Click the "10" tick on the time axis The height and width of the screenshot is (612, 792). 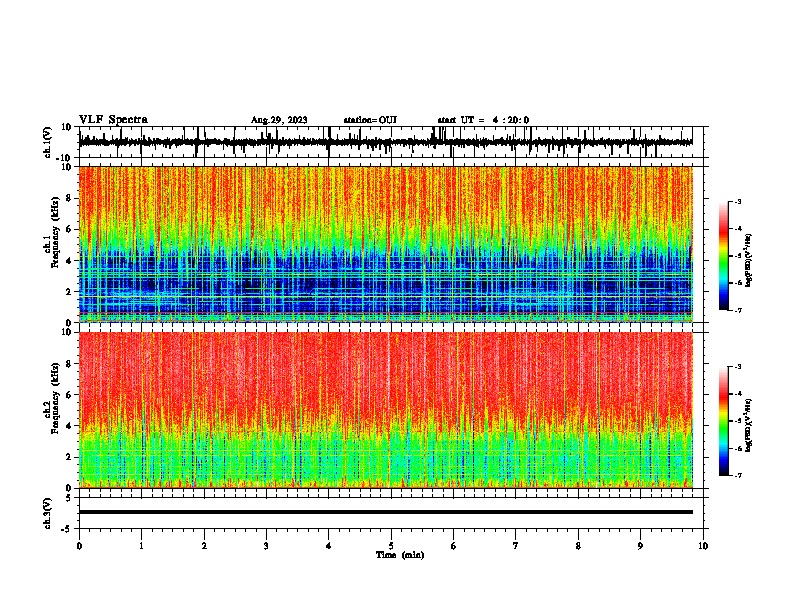coord(703,546)
